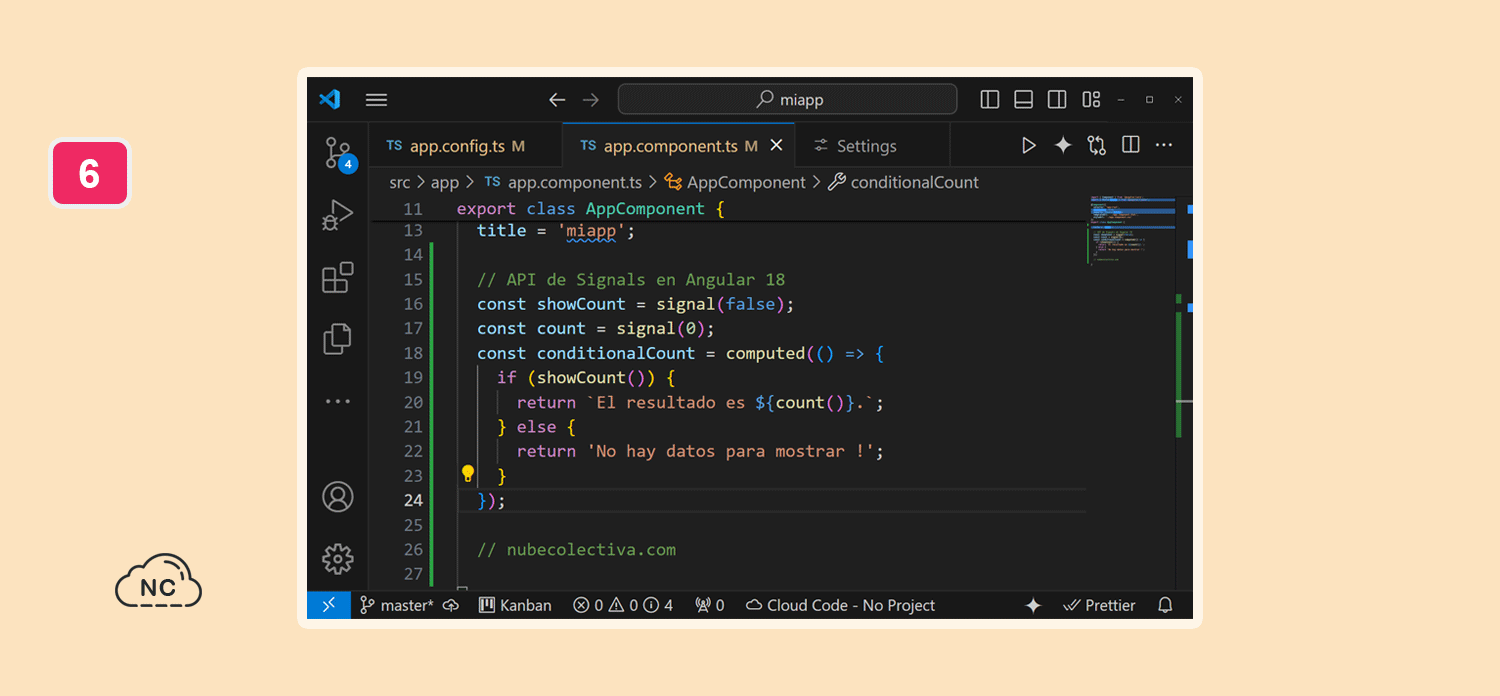Click the sparkle icon in the status bar
The height and width of the screenshot is (696, 1500).
click(1034, 605)
